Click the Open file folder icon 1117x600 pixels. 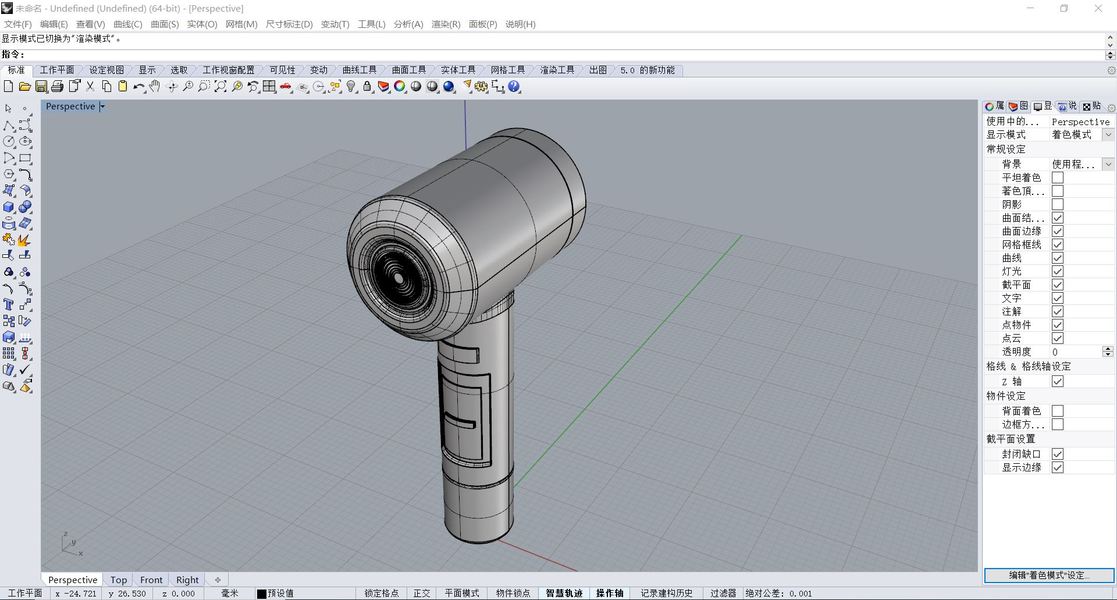(x=24, y=86)
